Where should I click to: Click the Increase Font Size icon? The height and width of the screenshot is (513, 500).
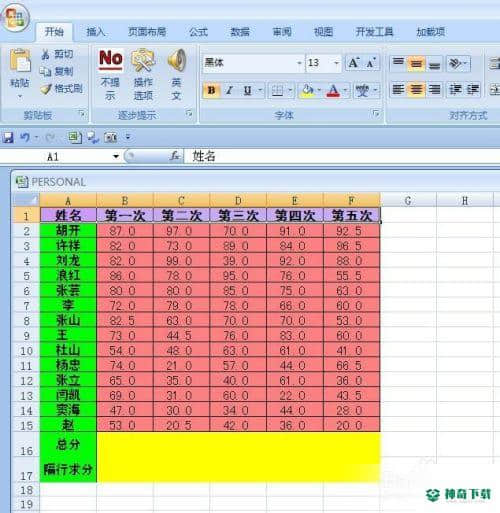pos(353,63)
